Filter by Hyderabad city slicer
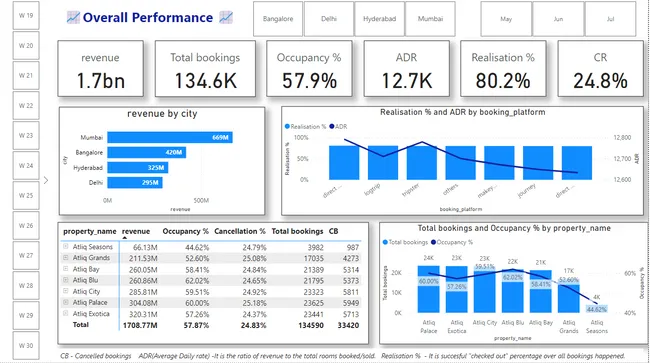Screen dimensions: 650x363 coord(379,19)
